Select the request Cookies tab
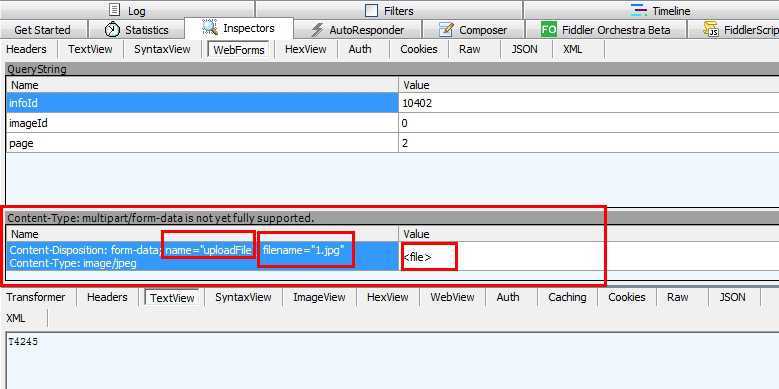The image size is (779, 389). [419, 49]
